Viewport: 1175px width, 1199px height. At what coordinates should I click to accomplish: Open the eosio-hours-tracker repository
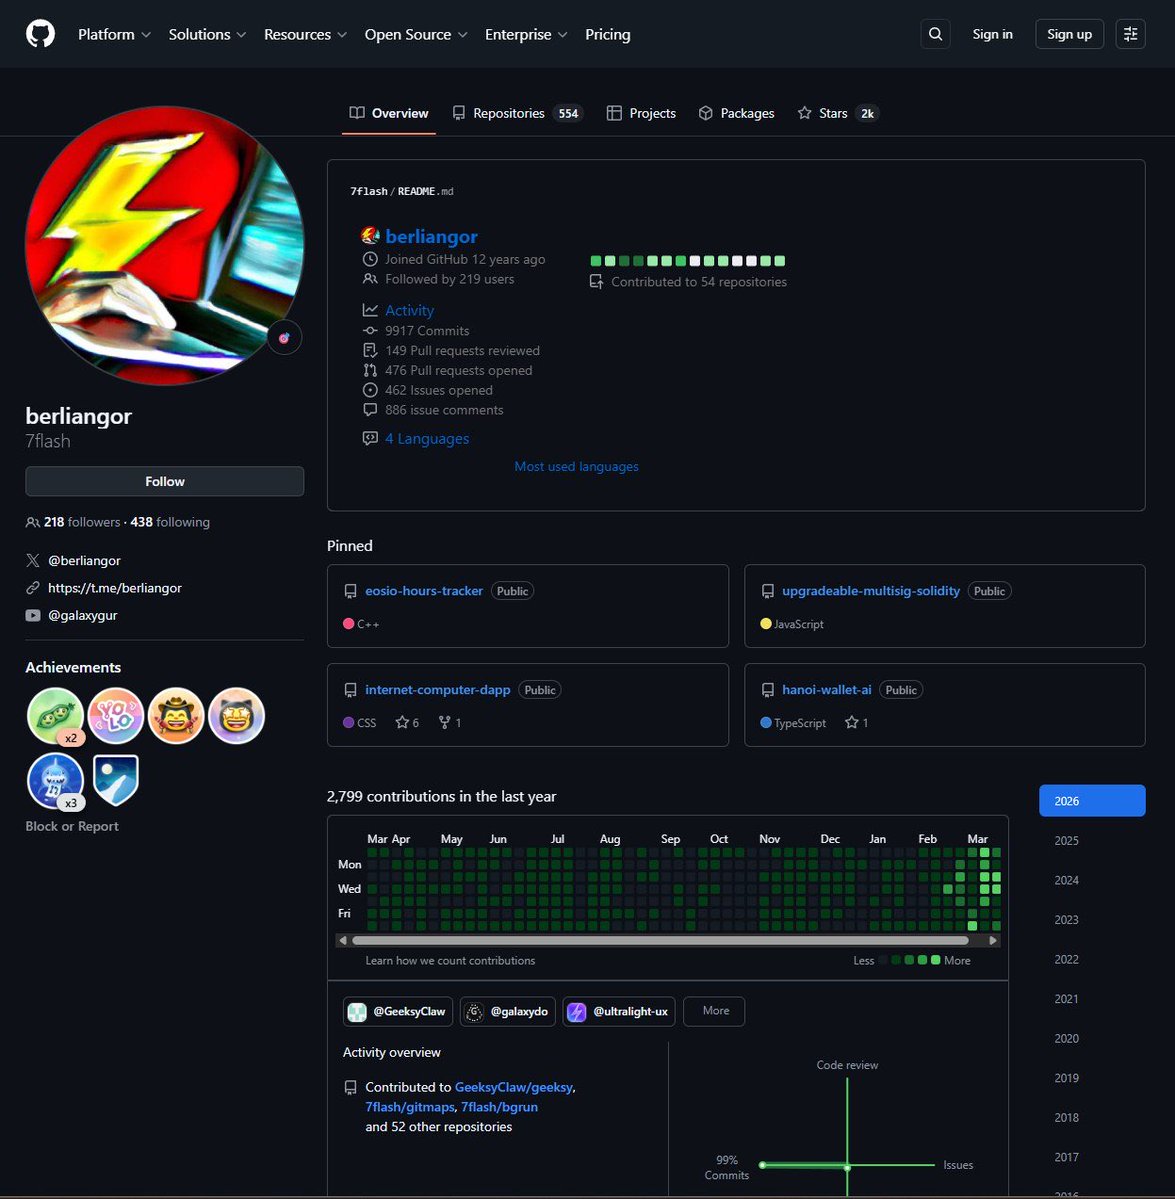pos(424,591)
